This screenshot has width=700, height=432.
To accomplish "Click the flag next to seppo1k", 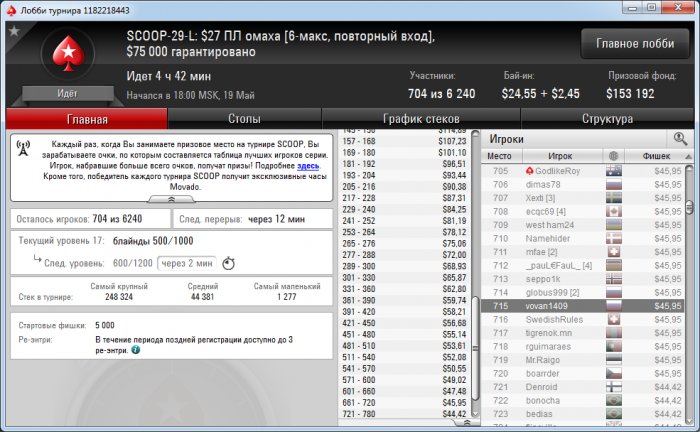I will pos(614,279).
